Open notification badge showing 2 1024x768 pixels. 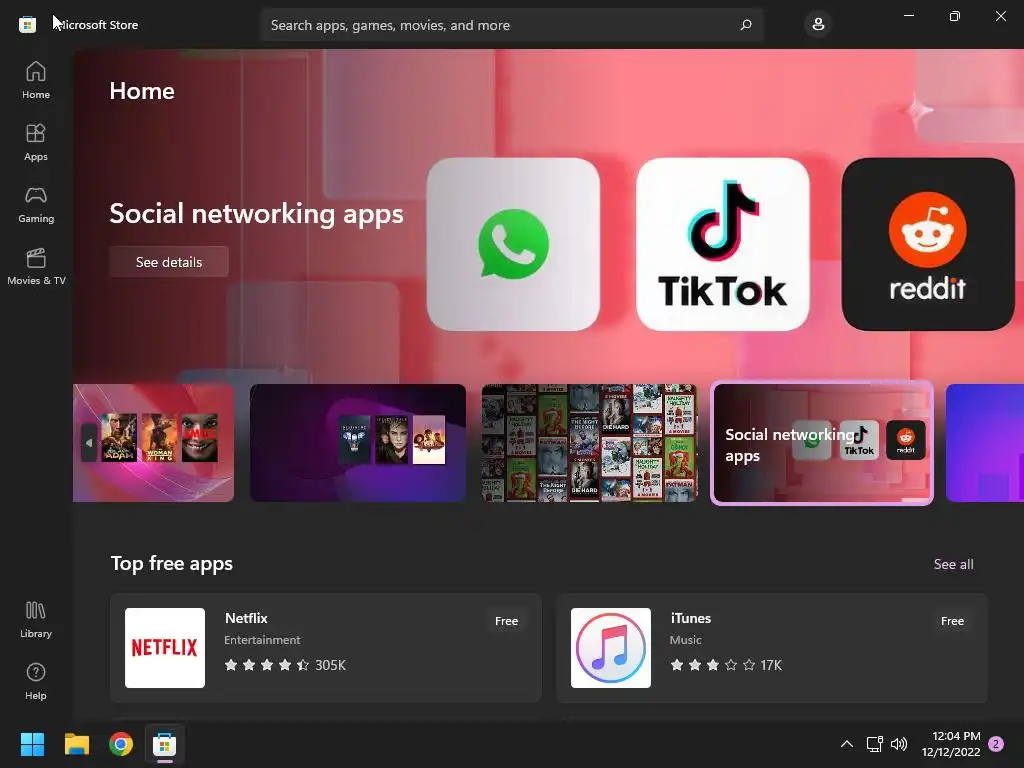click(996, 744)
